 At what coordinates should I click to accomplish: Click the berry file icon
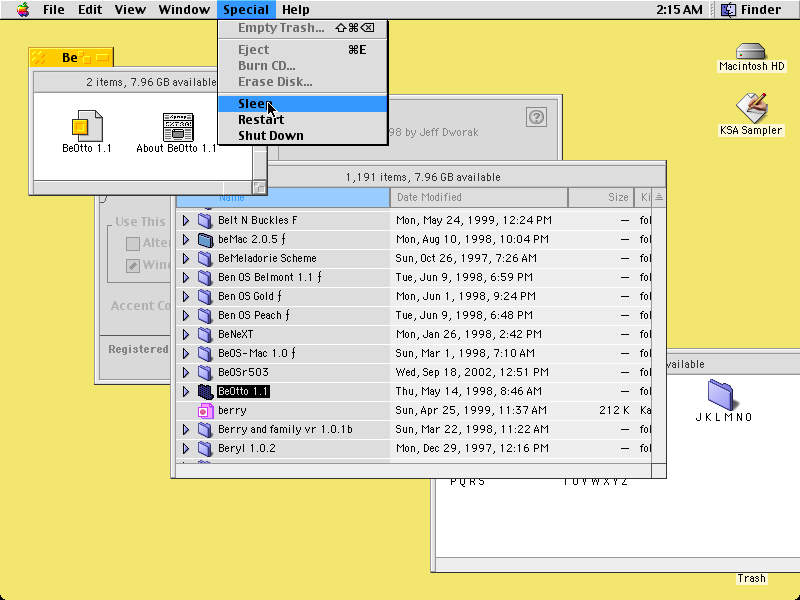point(205,410)
